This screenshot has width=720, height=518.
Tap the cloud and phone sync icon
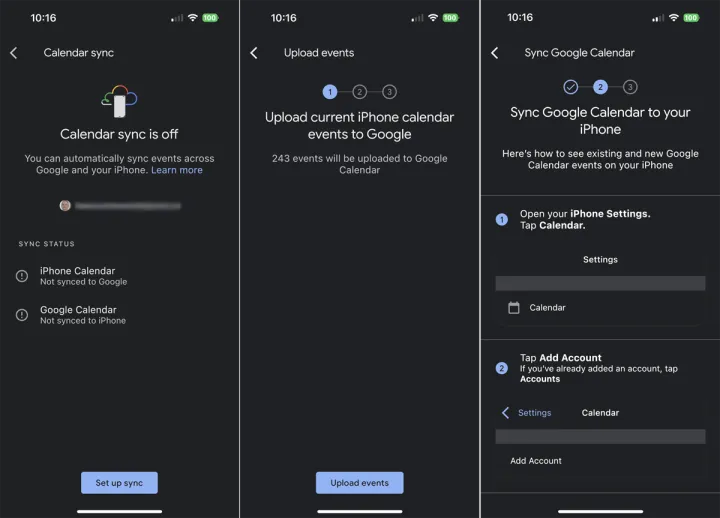[x=119, y=101]
